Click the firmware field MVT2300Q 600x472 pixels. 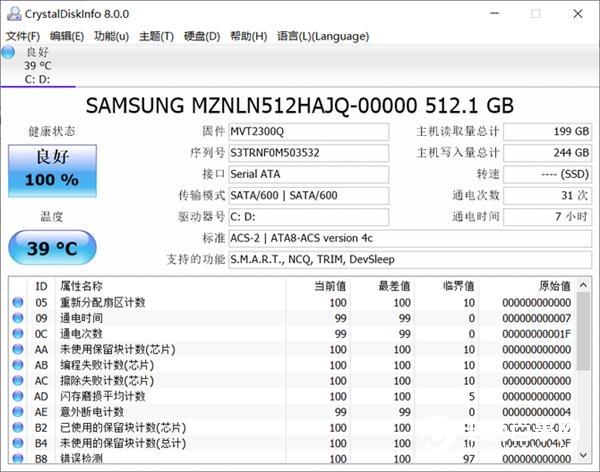tap(309, 132)
